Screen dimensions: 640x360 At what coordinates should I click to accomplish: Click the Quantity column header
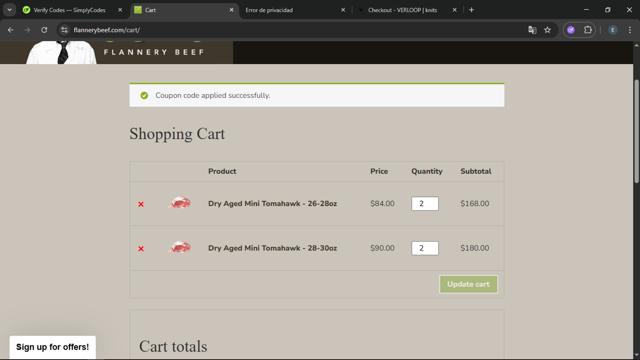tap(427, 171)
